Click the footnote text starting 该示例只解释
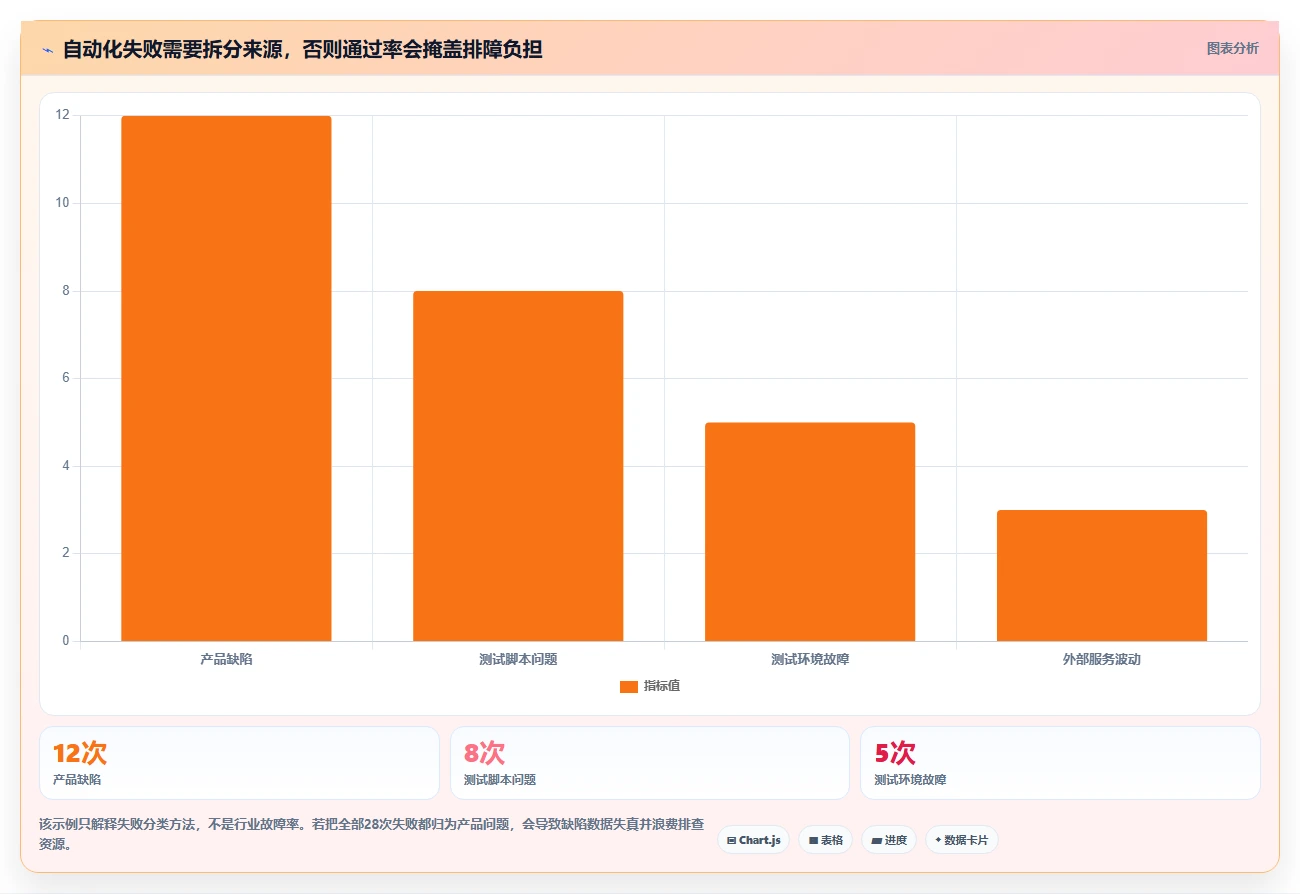Viewport: 1300px width, 894px height. tap(371, 834)
